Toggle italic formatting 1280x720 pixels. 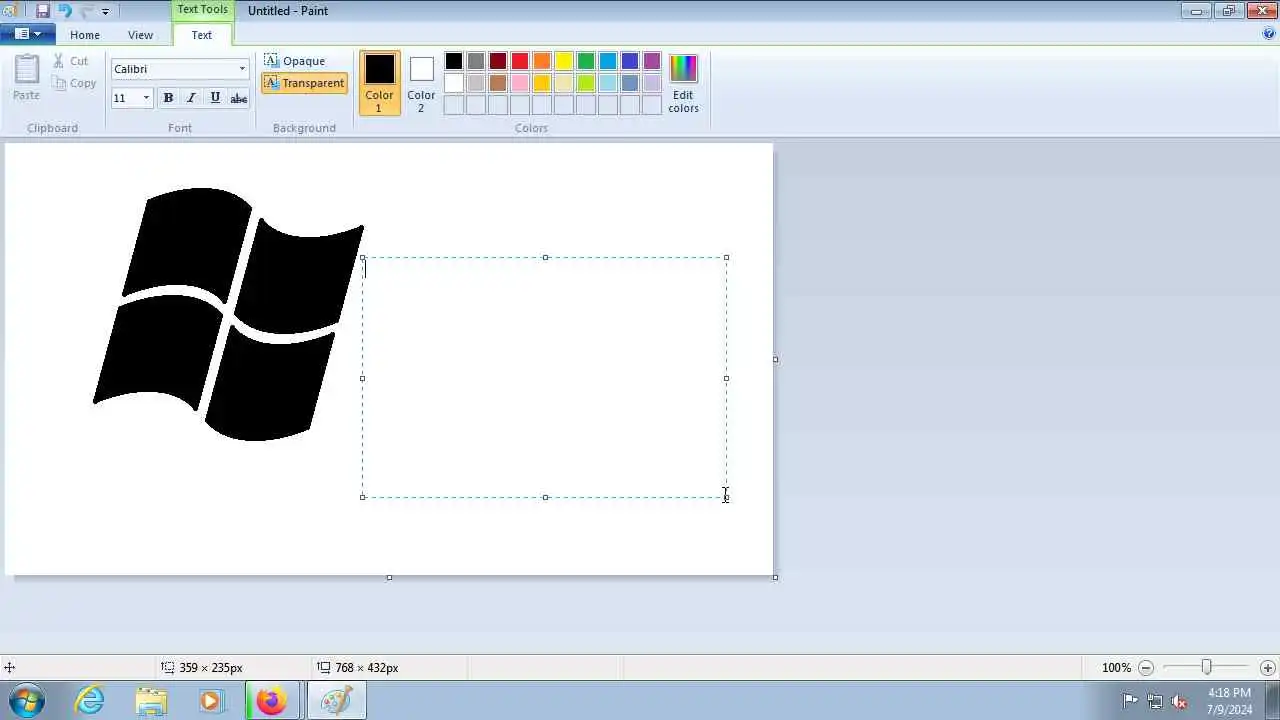pos(191,98)
